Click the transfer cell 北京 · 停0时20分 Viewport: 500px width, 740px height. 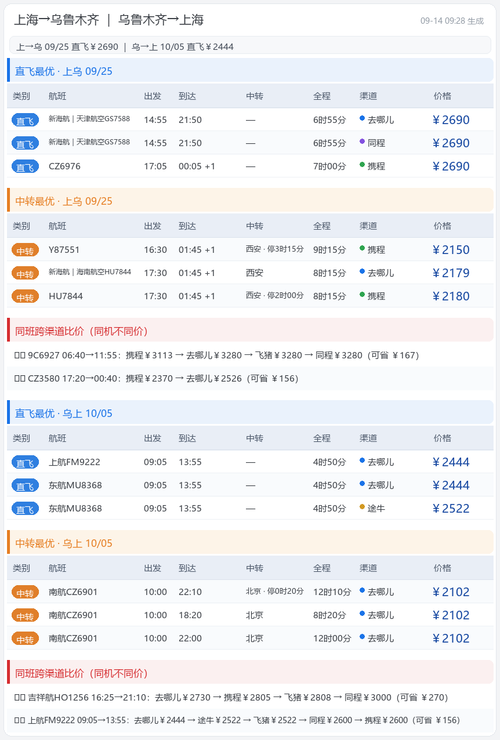click(274, 591)
